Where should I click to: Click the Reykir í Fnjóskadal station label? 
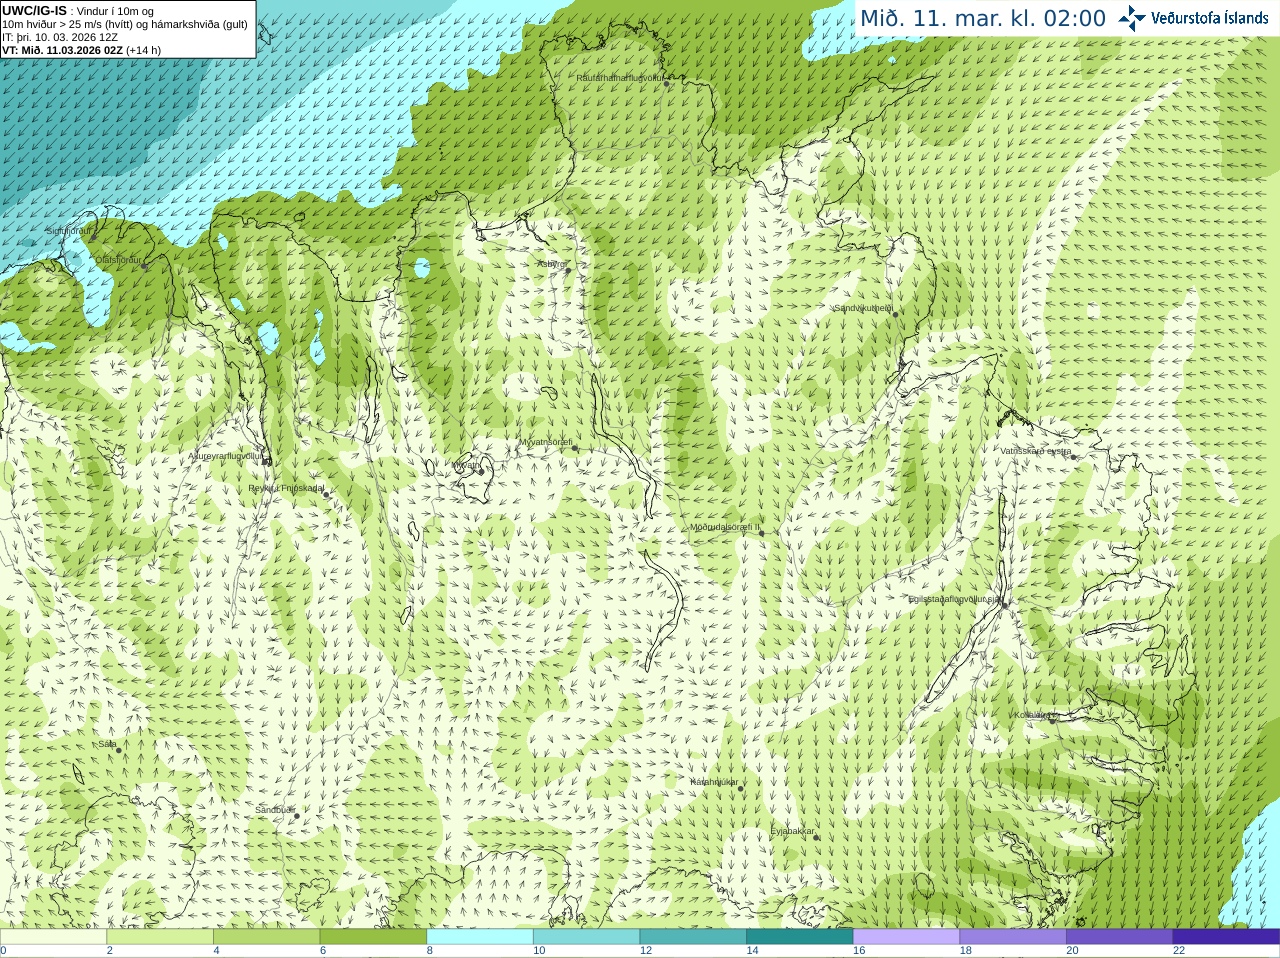click(286, 488)
